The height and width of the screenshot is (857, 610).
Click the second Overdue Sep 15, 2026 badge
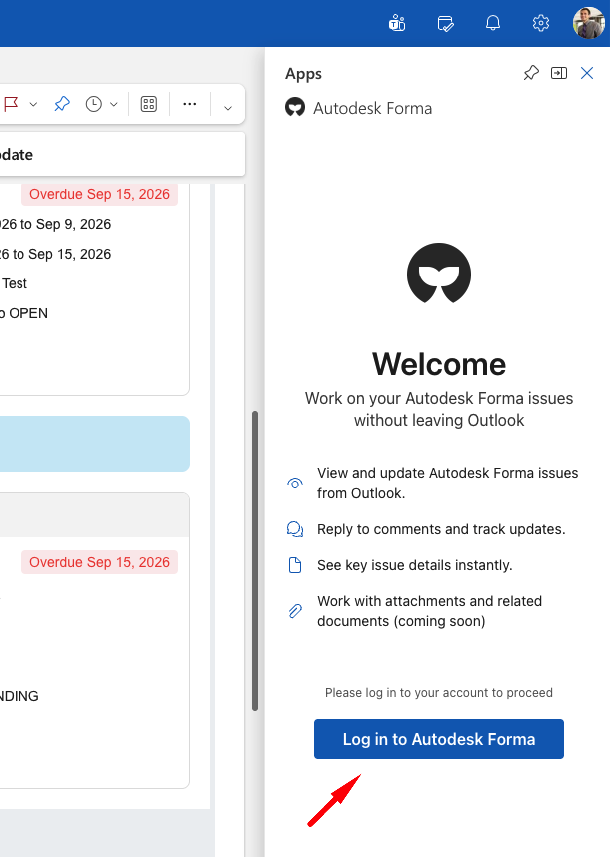point(99,562)
